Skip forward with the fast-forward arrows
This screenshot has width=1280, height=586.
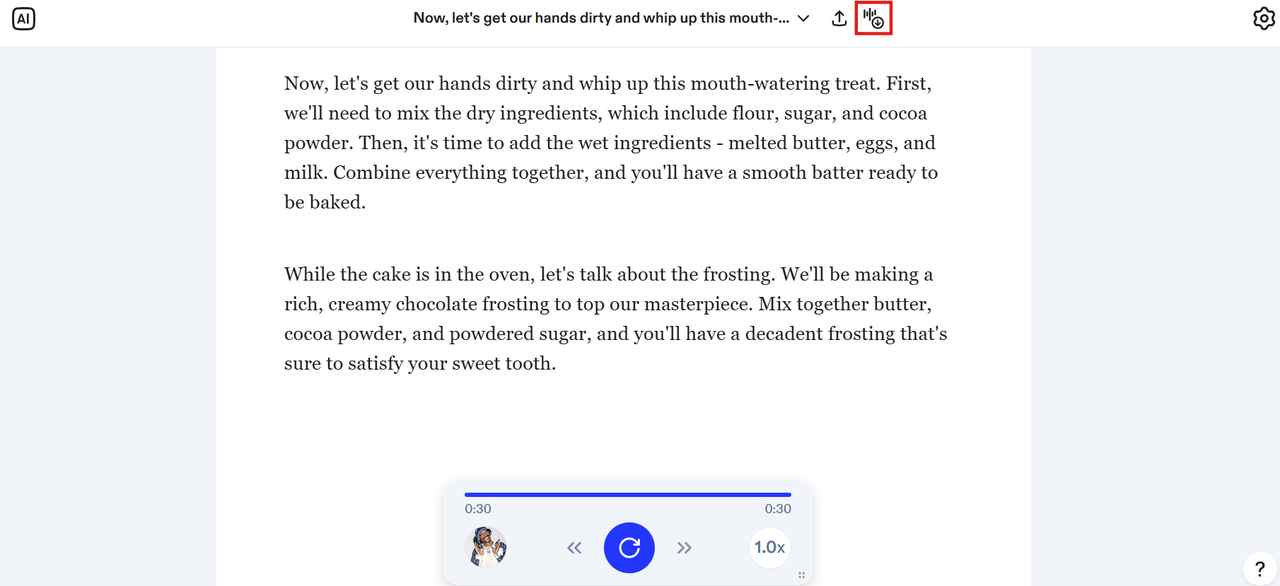point(684,548)
